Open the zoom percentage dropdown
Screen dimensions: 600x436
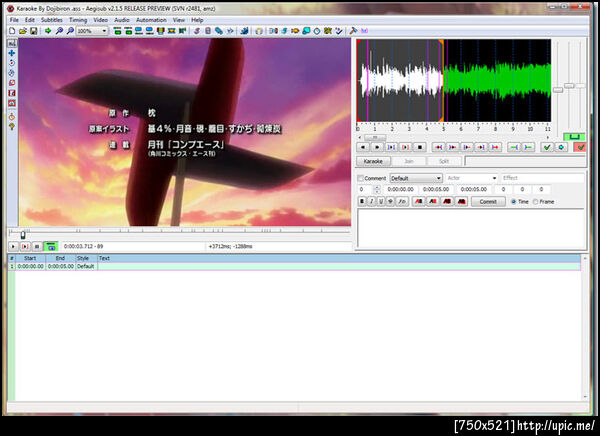[x=104, y=31]
